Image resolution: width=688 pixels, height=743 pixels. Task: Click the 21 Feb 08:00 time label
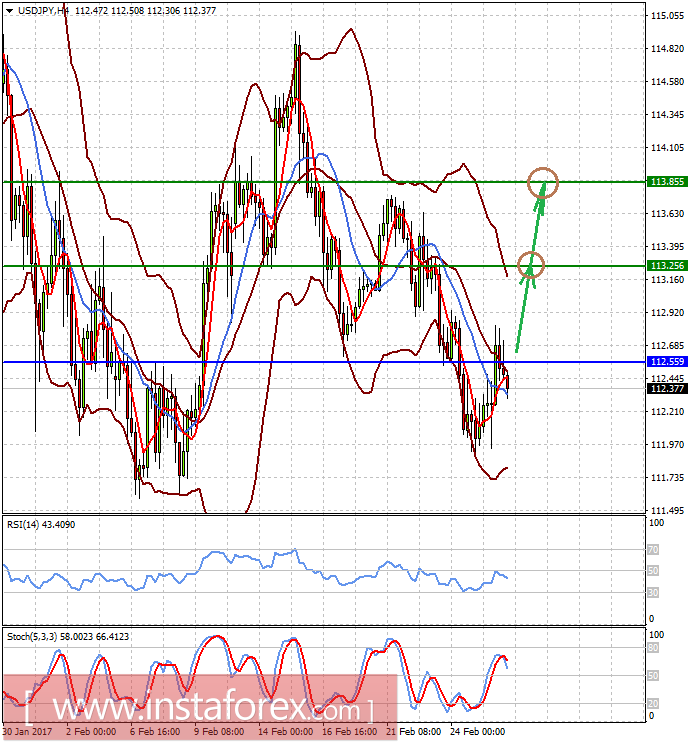[x=414, y=732]
